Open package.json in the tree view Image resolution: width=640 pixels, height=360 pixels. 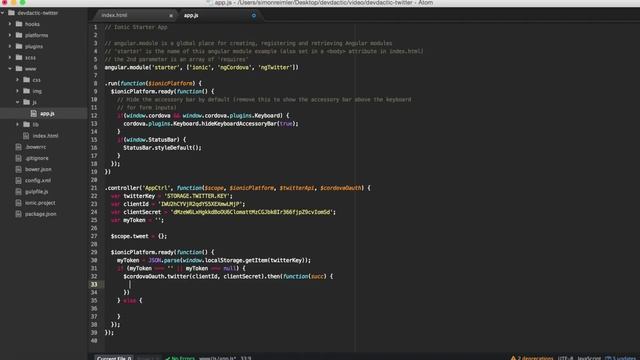click(40, 213)
